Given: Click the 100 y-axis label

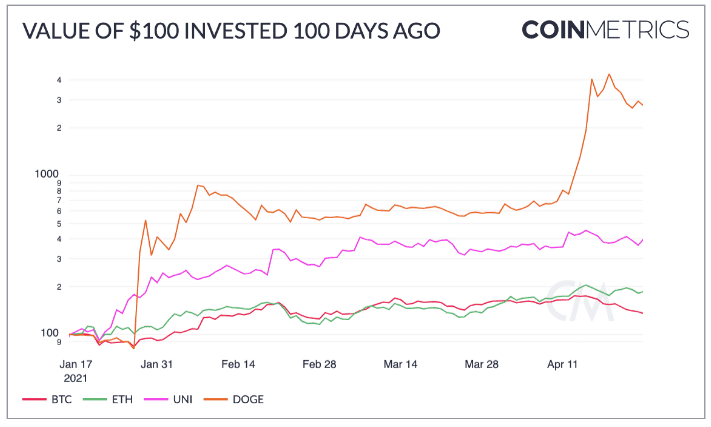Looking at the screenshot, I should pos(49,333).
